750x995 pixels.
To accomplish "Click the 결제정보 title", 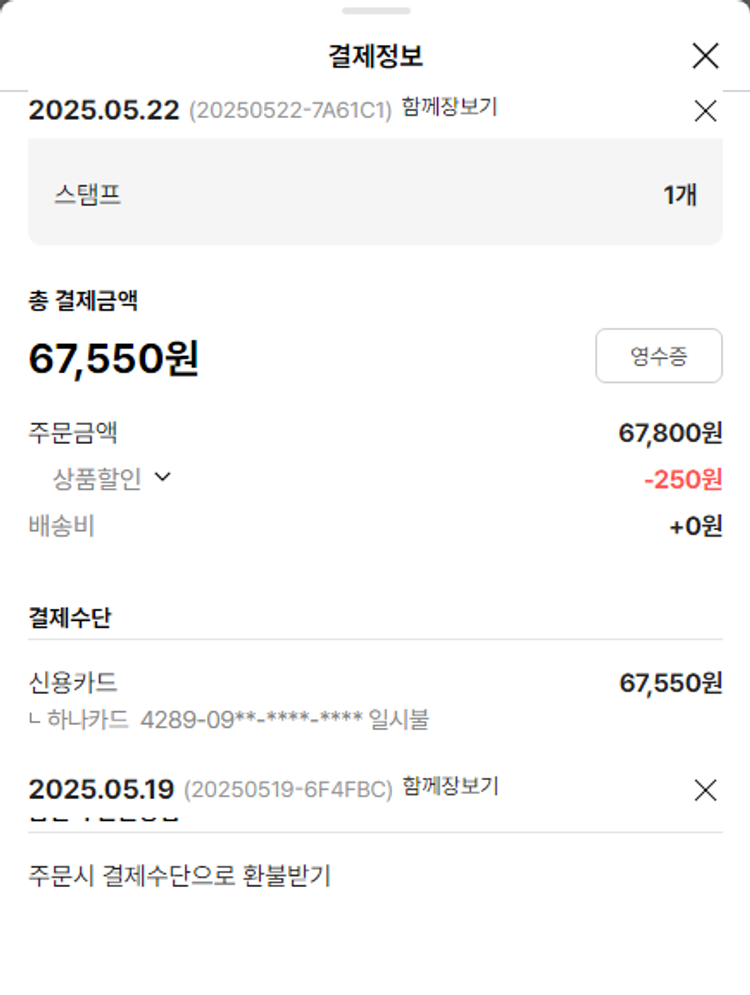I will (x=375, y=56).
